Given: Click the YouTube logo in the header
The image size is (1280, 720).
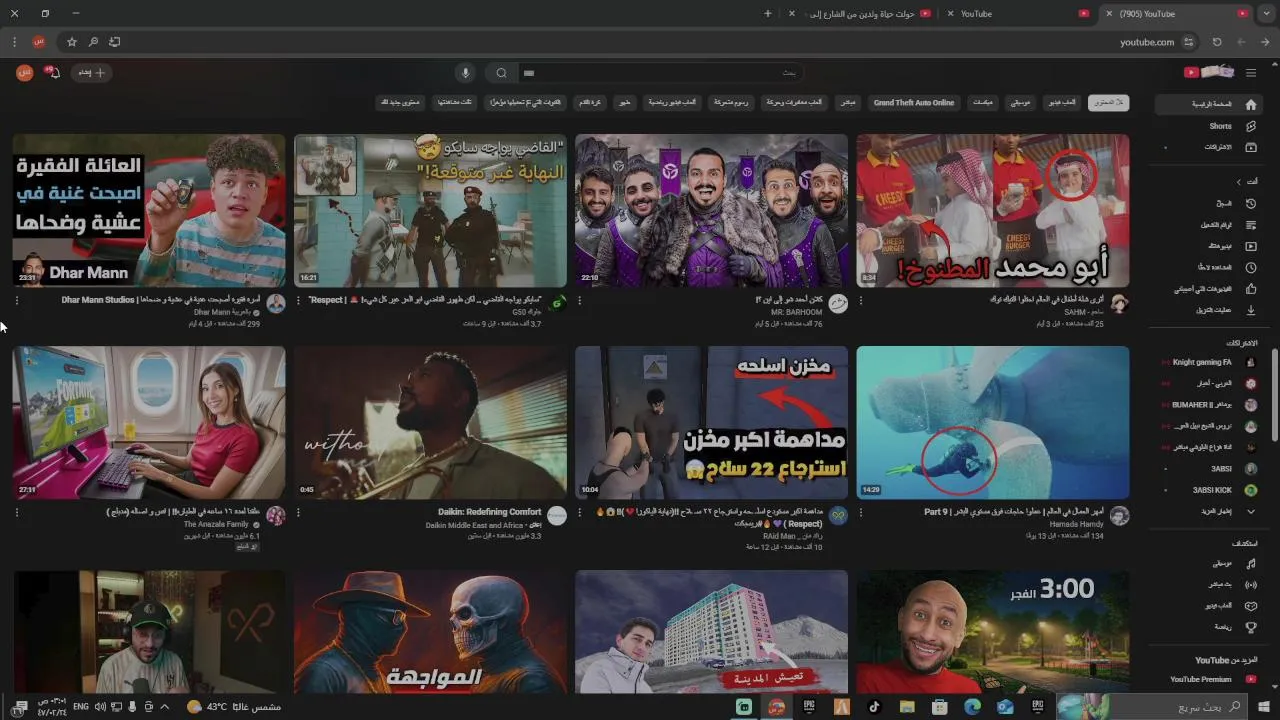Looking at the screenshot, I should pyautogui.click(x=1209, y=72).
